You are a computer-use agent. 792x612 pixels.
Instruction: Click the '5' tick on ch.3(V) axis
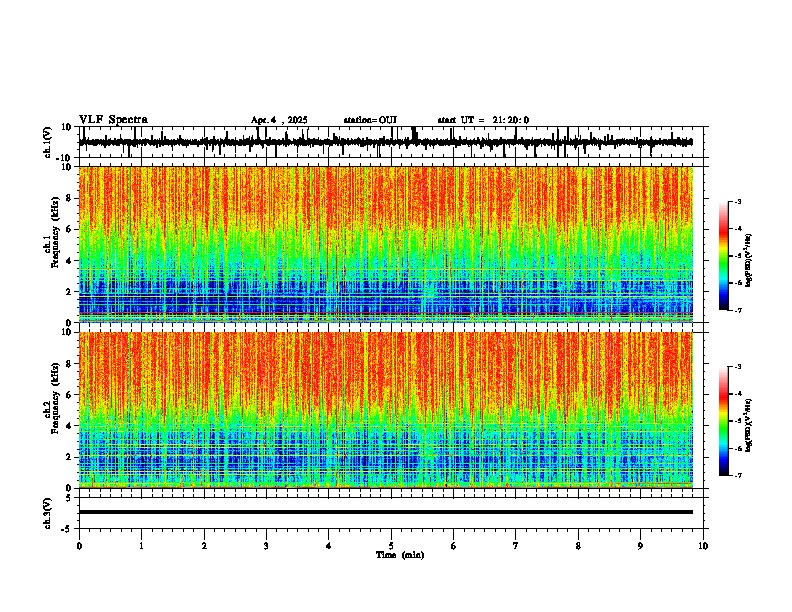click(x=70, y=497)
